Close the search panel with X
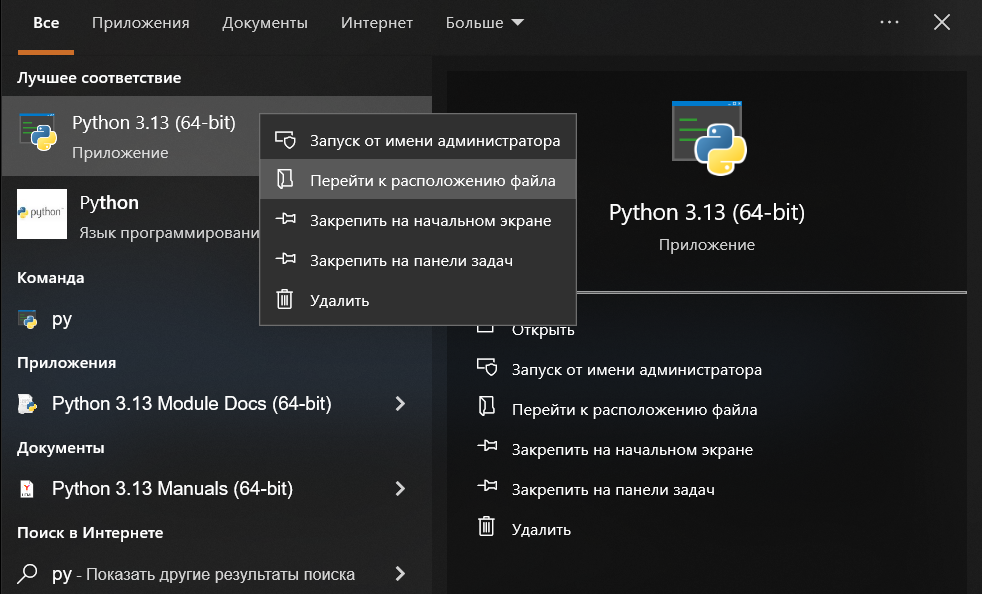 (941, 23)
